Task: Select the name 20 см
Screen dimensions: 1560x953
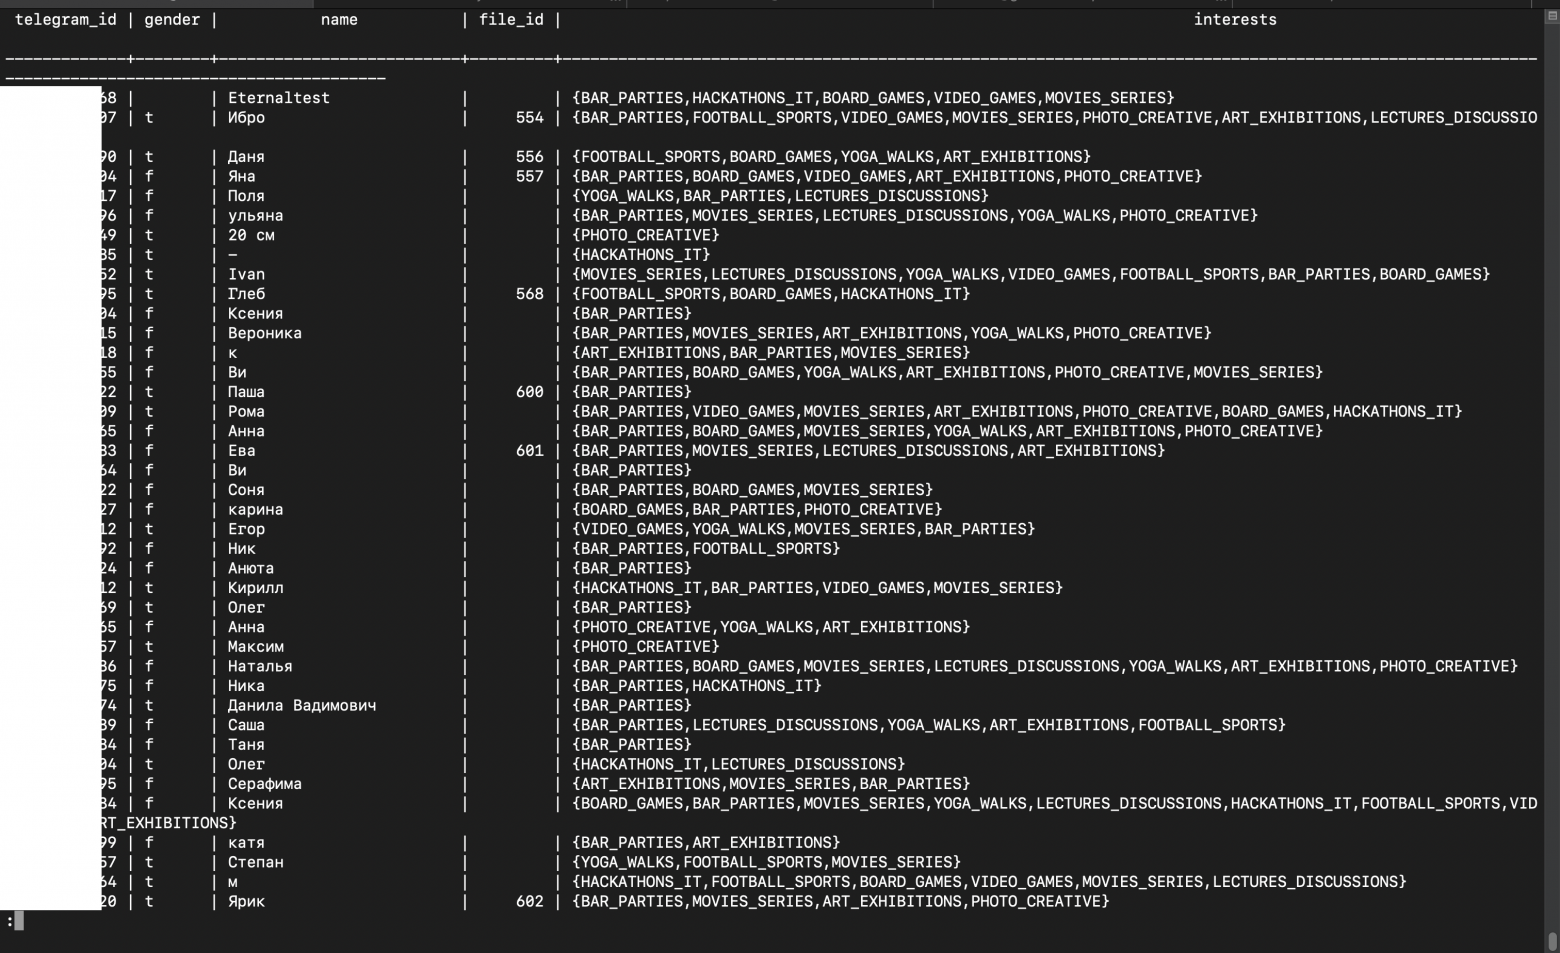Action: click(251, 235)
